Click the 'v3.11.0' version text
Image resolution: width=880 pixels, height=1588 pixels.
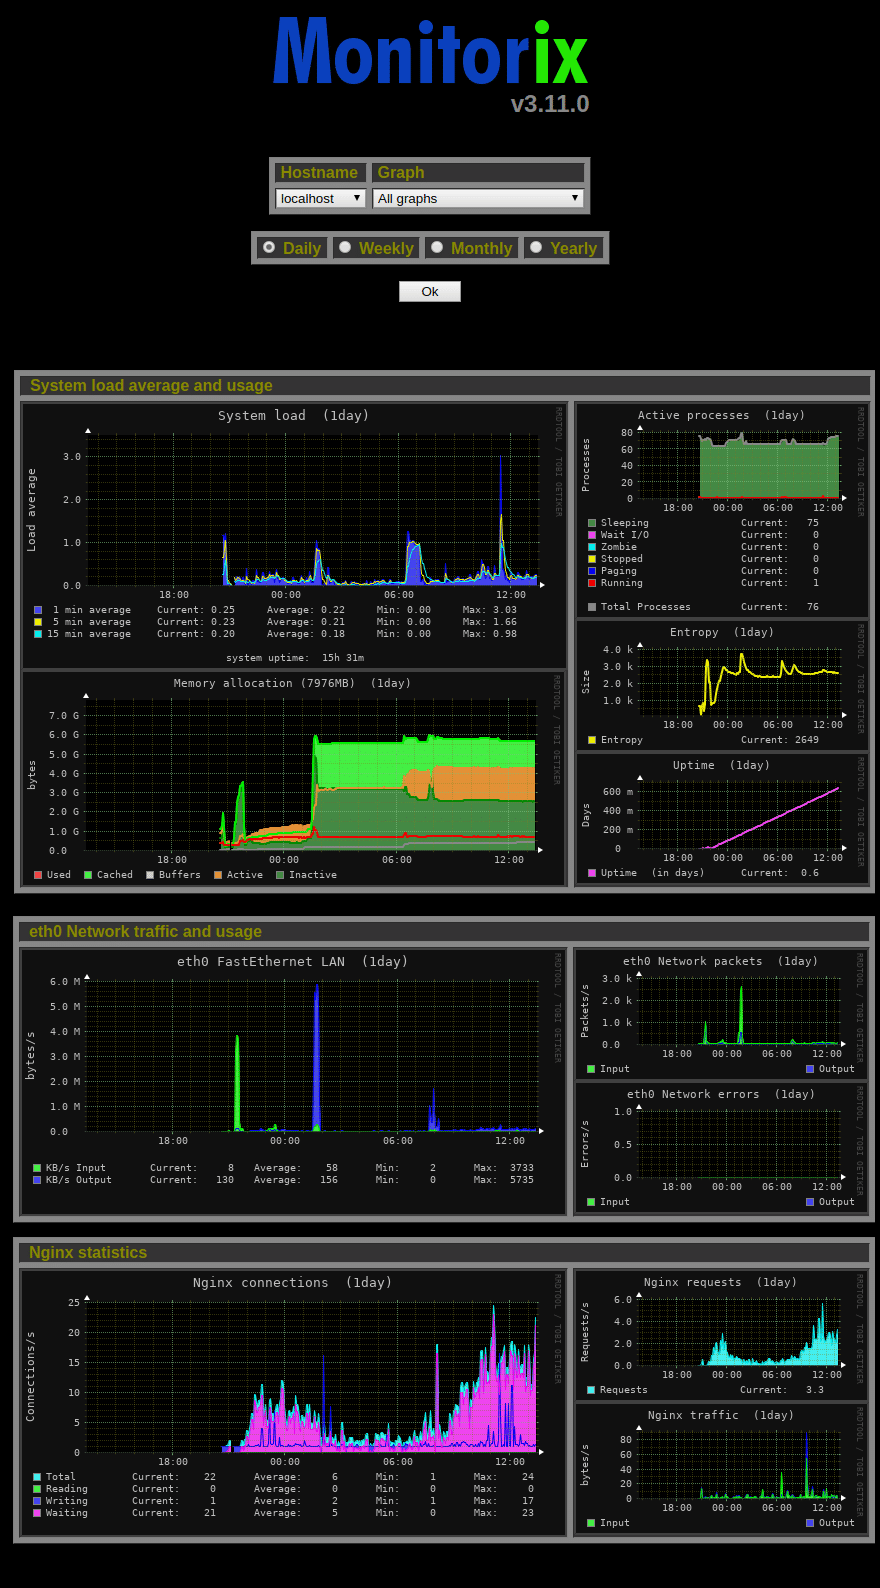550,104
